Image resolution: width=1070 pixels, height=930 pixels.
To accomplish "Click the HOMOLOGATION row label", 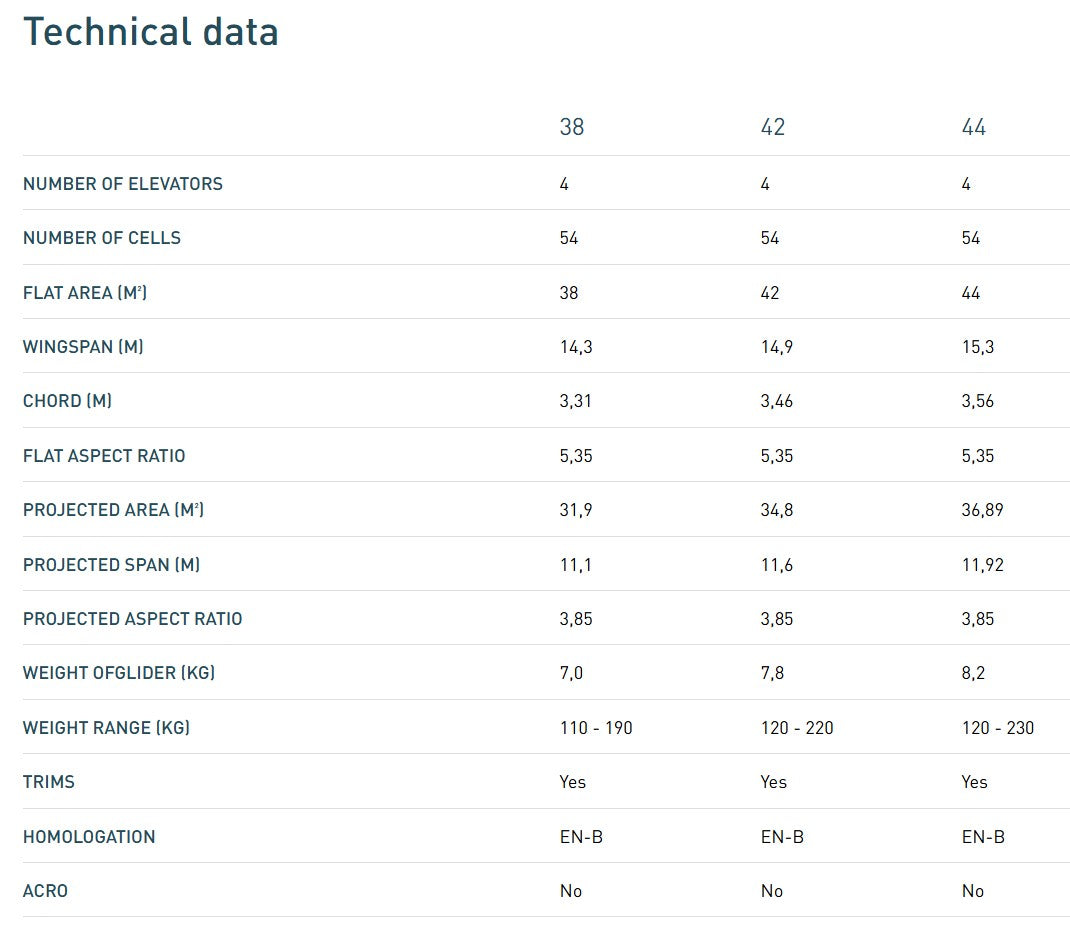I will click(89, 837).
